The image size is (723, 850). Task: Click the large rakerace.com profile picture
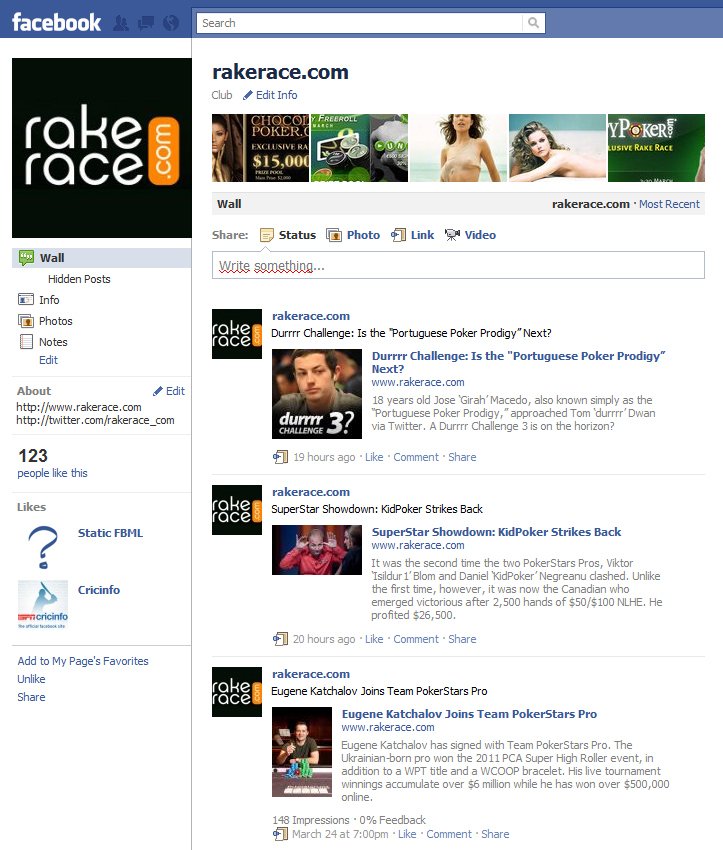(102, 148)
